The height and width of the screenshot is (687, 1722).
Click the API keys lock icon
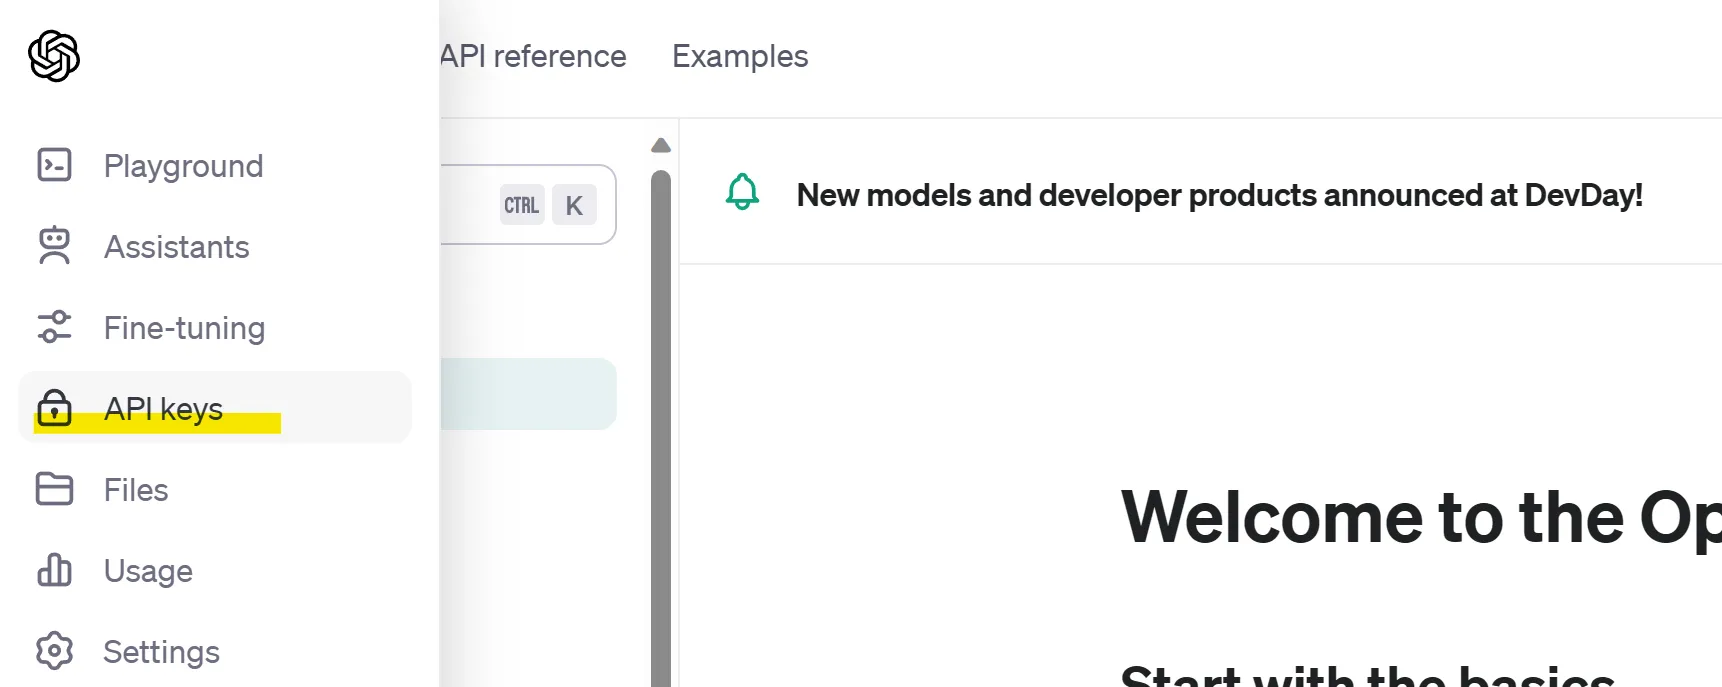[x=54, y=408]
